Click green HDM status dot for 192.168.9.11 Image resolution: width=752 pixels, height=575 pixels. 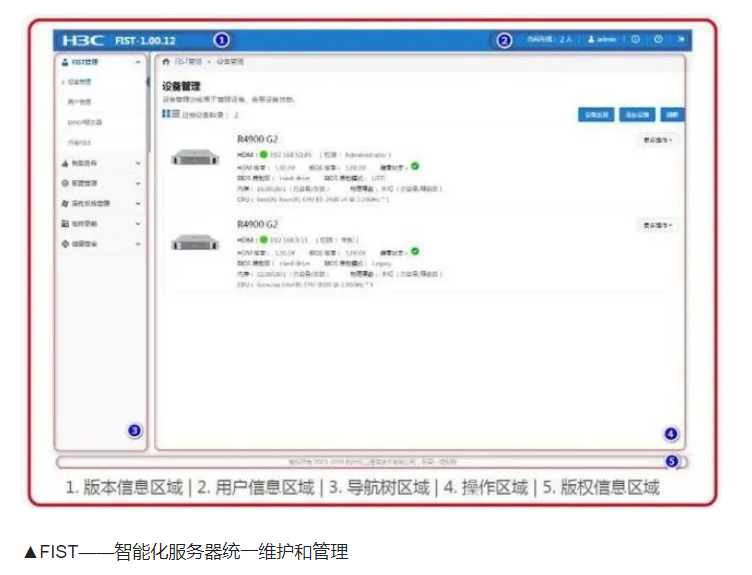[x=263, y=239]
